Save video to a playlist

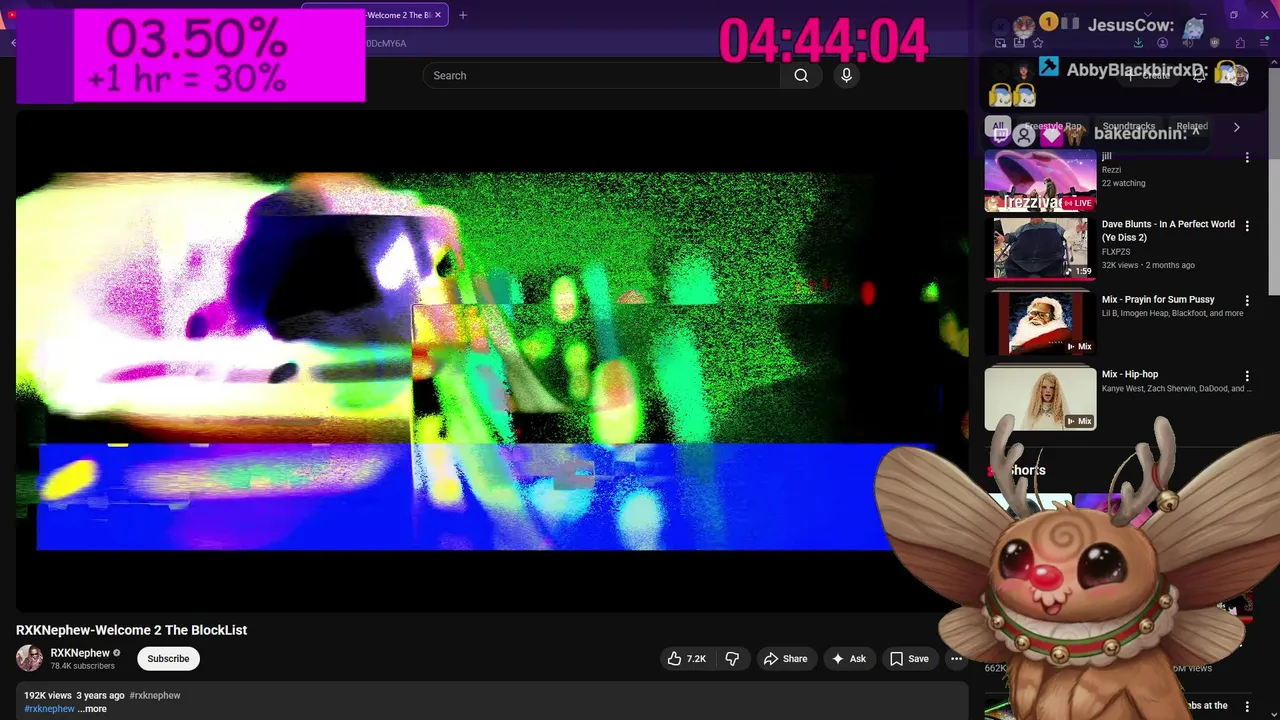(x=909, y=658)
